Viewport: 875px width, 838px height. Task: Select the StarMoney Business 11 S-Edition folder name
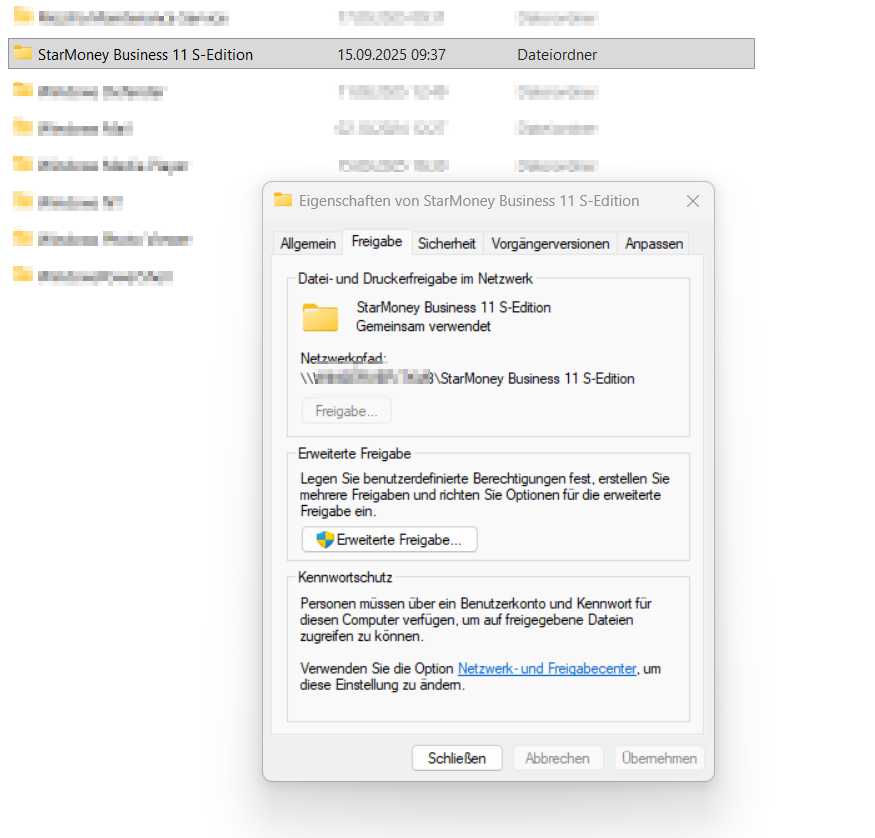pyautogui.click(x=145, y=55)
